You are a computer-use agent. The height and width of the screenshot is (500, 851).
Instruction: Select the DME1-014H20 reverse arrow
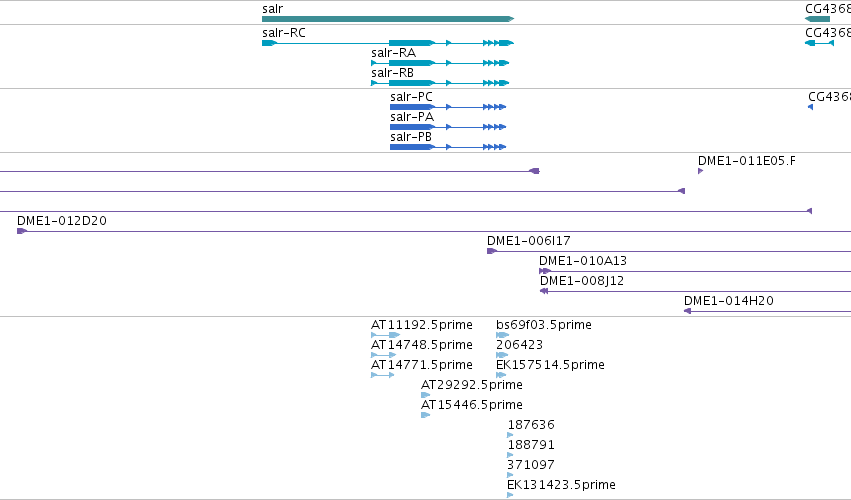(x=687, y=311)
